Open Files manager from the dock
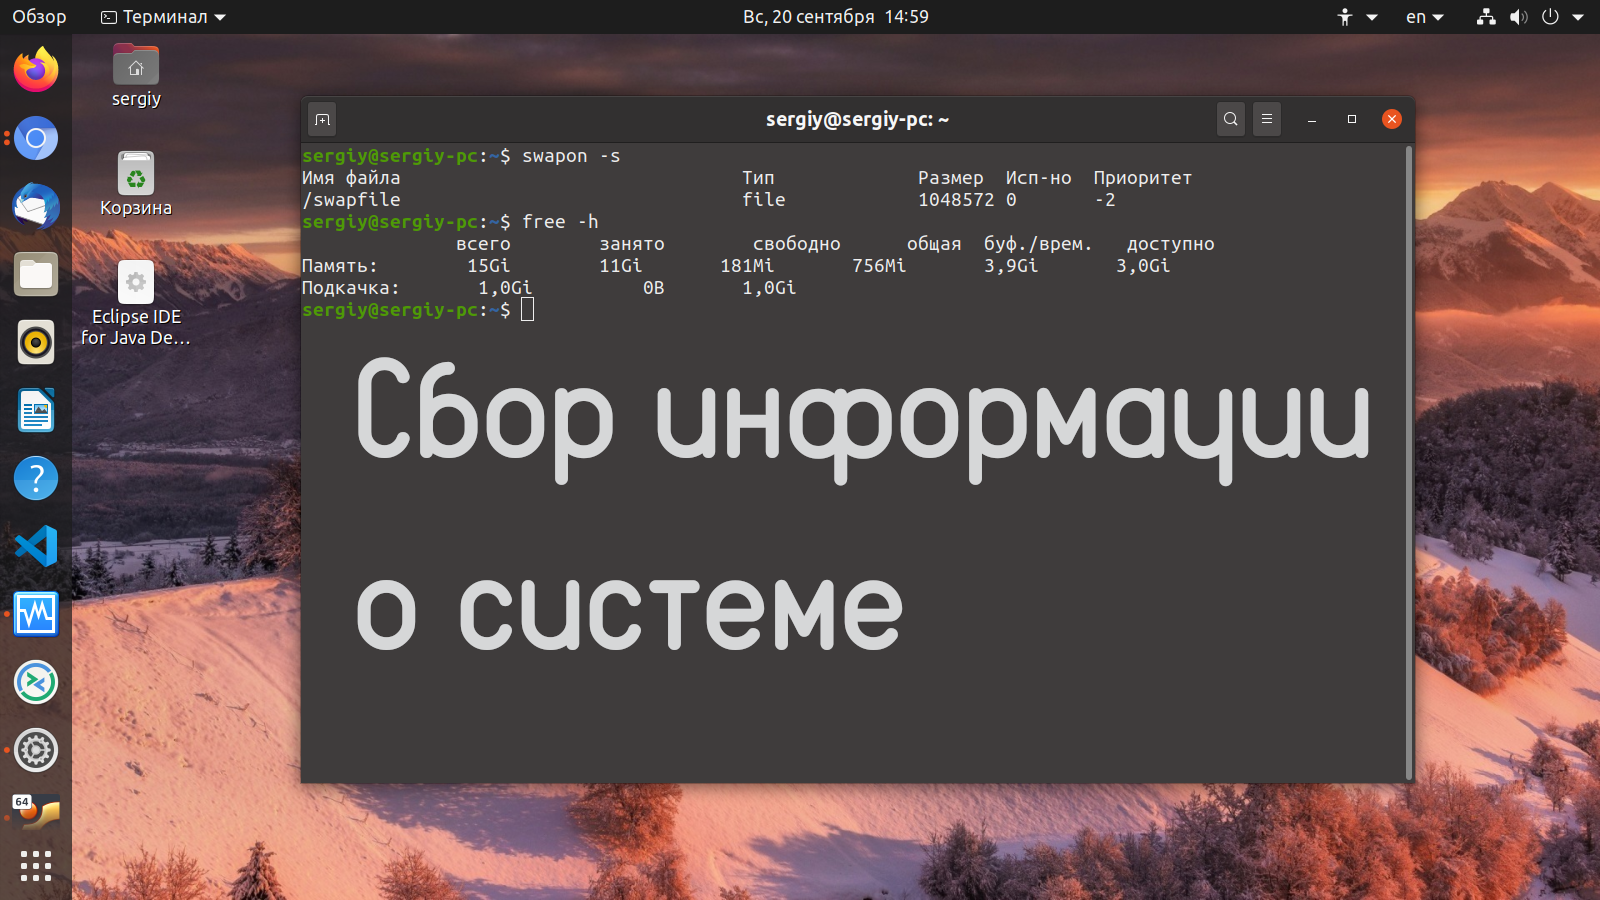This screenshot has width=1600, height=900. click(x=36, y=274)
